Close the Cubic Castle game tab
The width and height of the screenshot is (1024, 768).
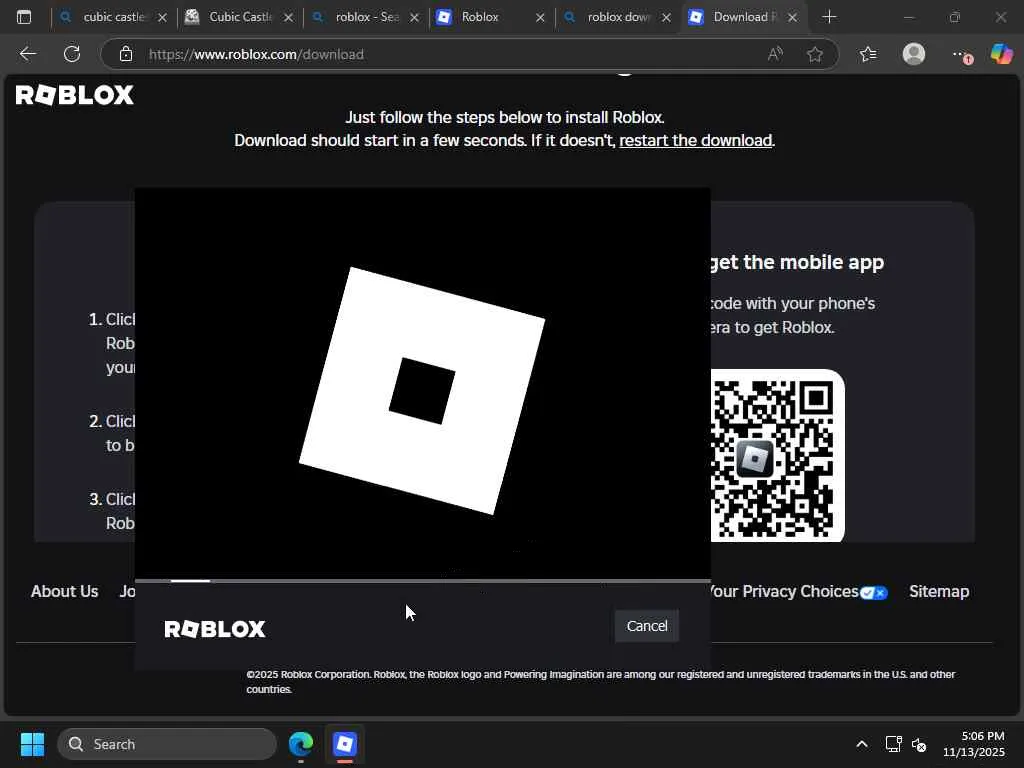(x=289, y=18)
